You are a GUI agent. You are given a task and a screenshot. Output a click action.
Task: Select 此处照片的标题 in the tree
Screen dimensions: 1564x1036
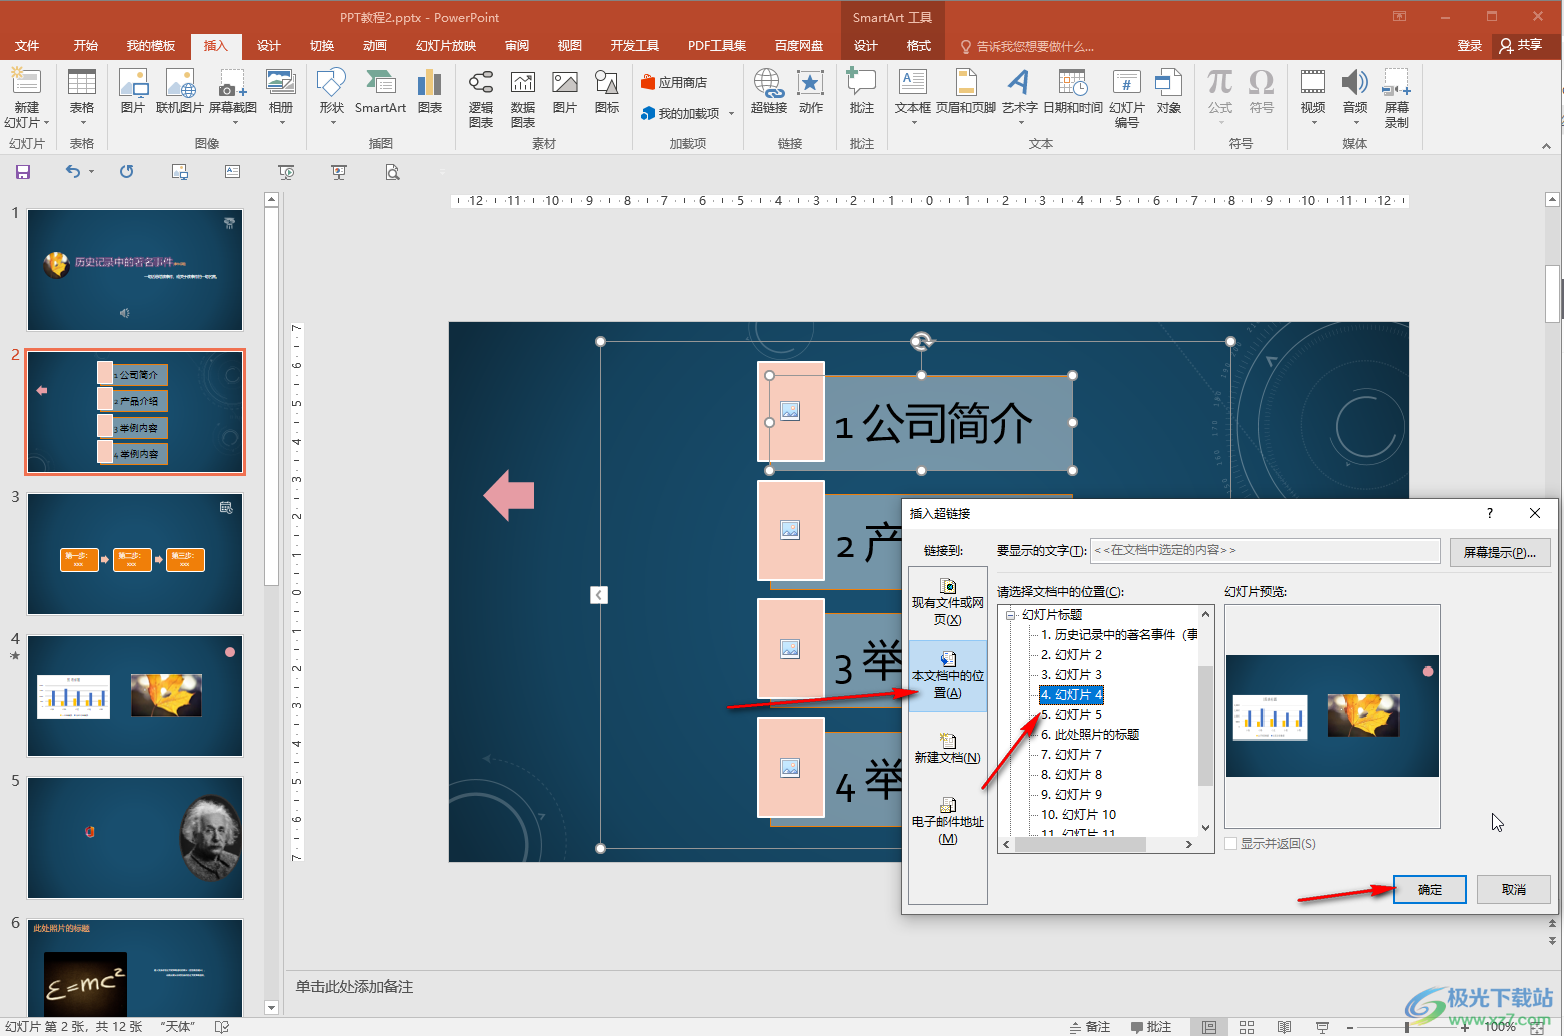[x=1090, y=735]
